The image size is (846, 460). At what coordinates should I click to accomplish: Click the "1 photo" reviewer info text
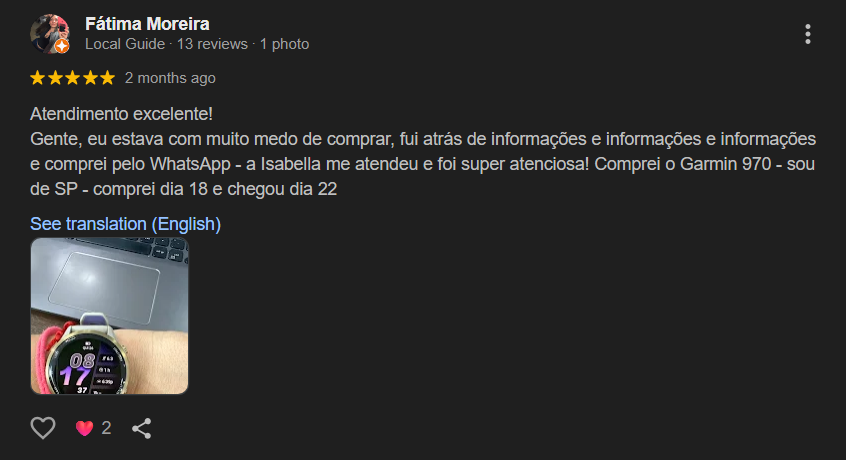pos(285,44)
